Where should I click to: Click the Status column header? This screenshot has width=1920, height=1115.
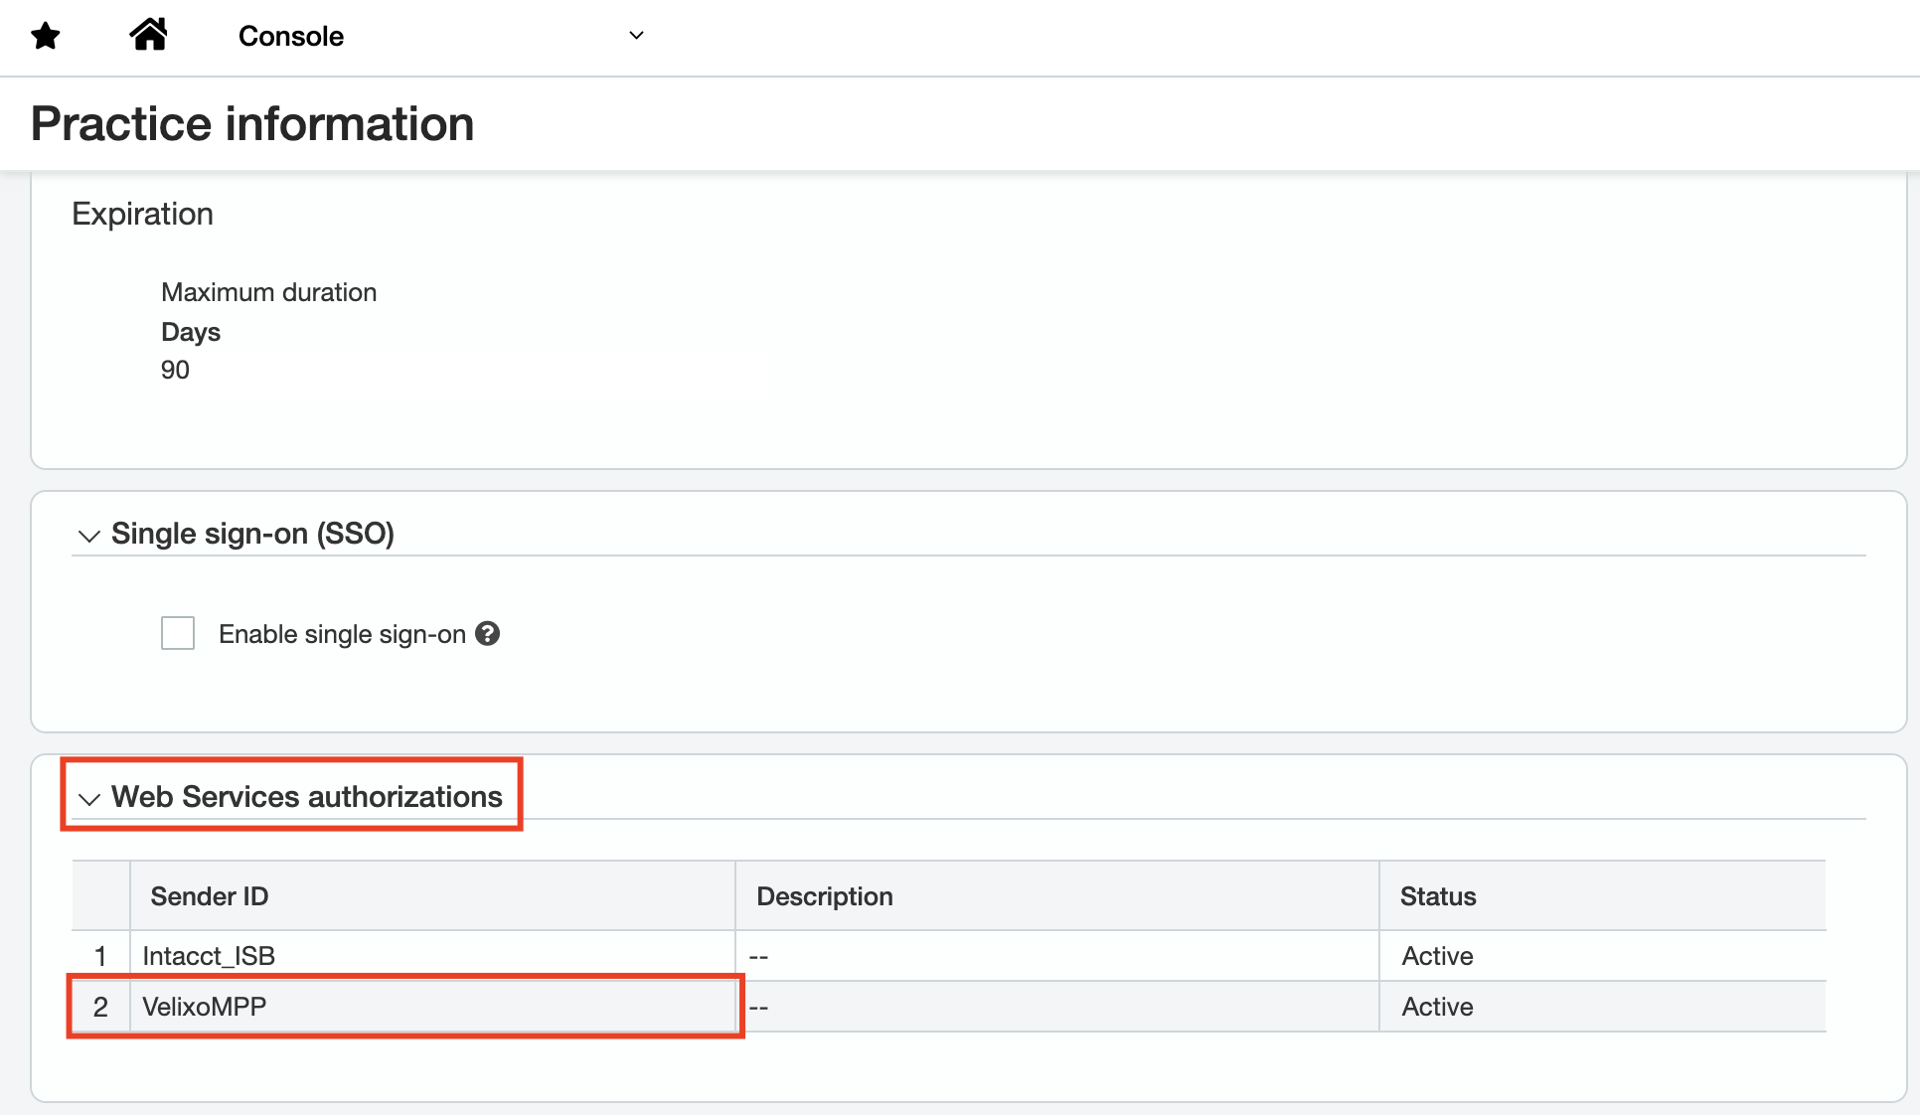click(1437, 896)
